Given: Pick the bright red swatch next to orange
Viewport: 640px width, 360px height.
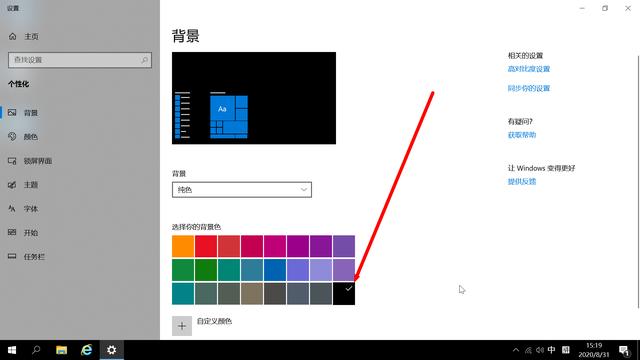Looking at the screenshot, I should pos(206,246).
